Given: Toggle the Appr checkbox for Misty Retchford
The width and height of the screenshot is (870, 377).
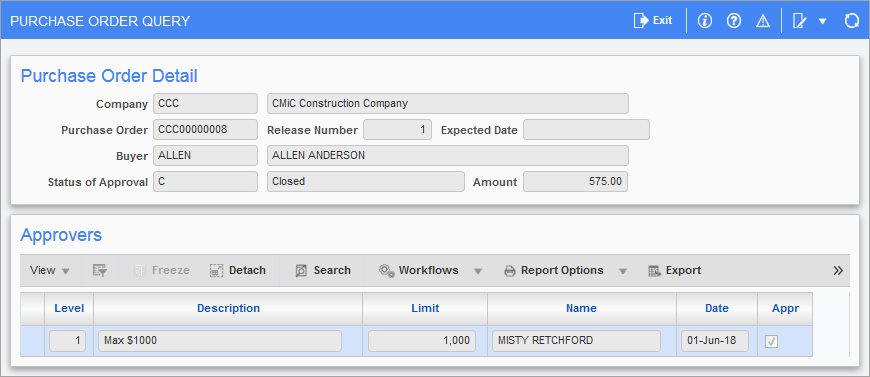Looking at the screenshot, I should click(x=771, y=341).
